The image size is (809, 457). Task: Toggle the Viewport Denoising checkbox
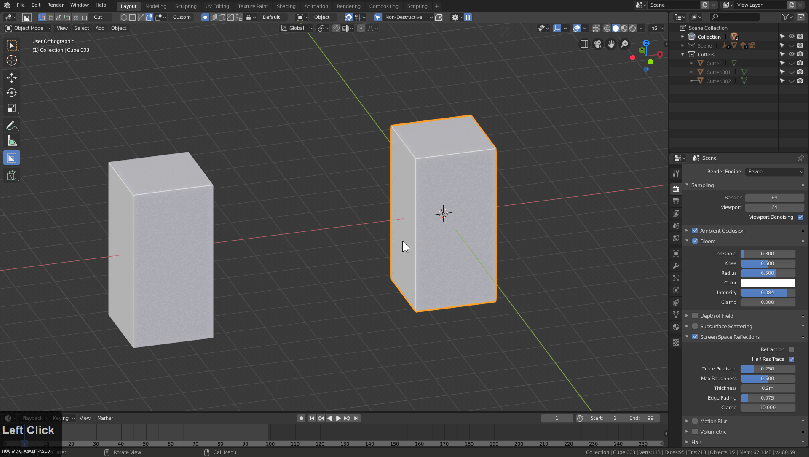[x=800, y=217]
